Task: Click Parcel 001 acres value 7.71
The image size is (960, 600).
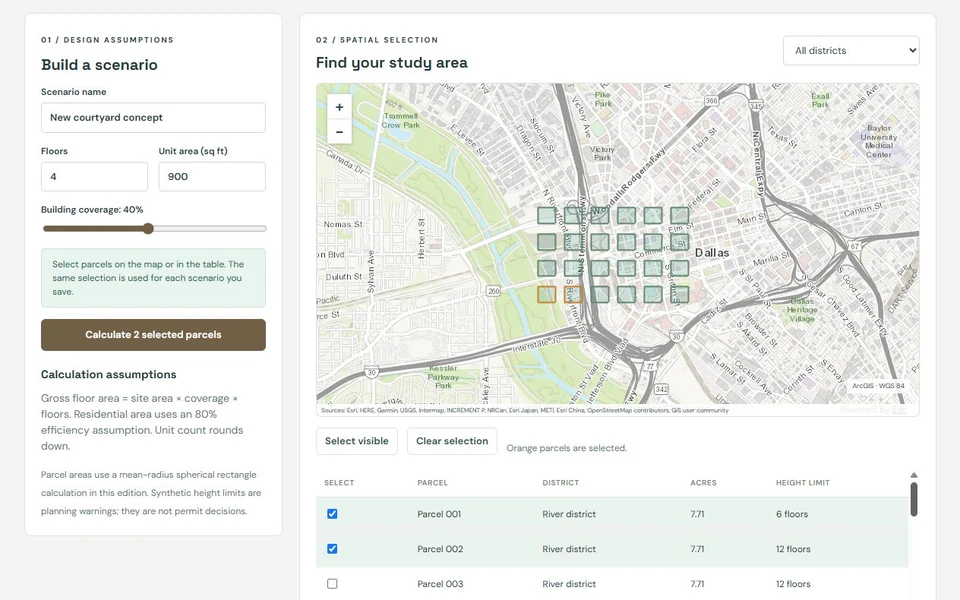Action: [697, 514]
